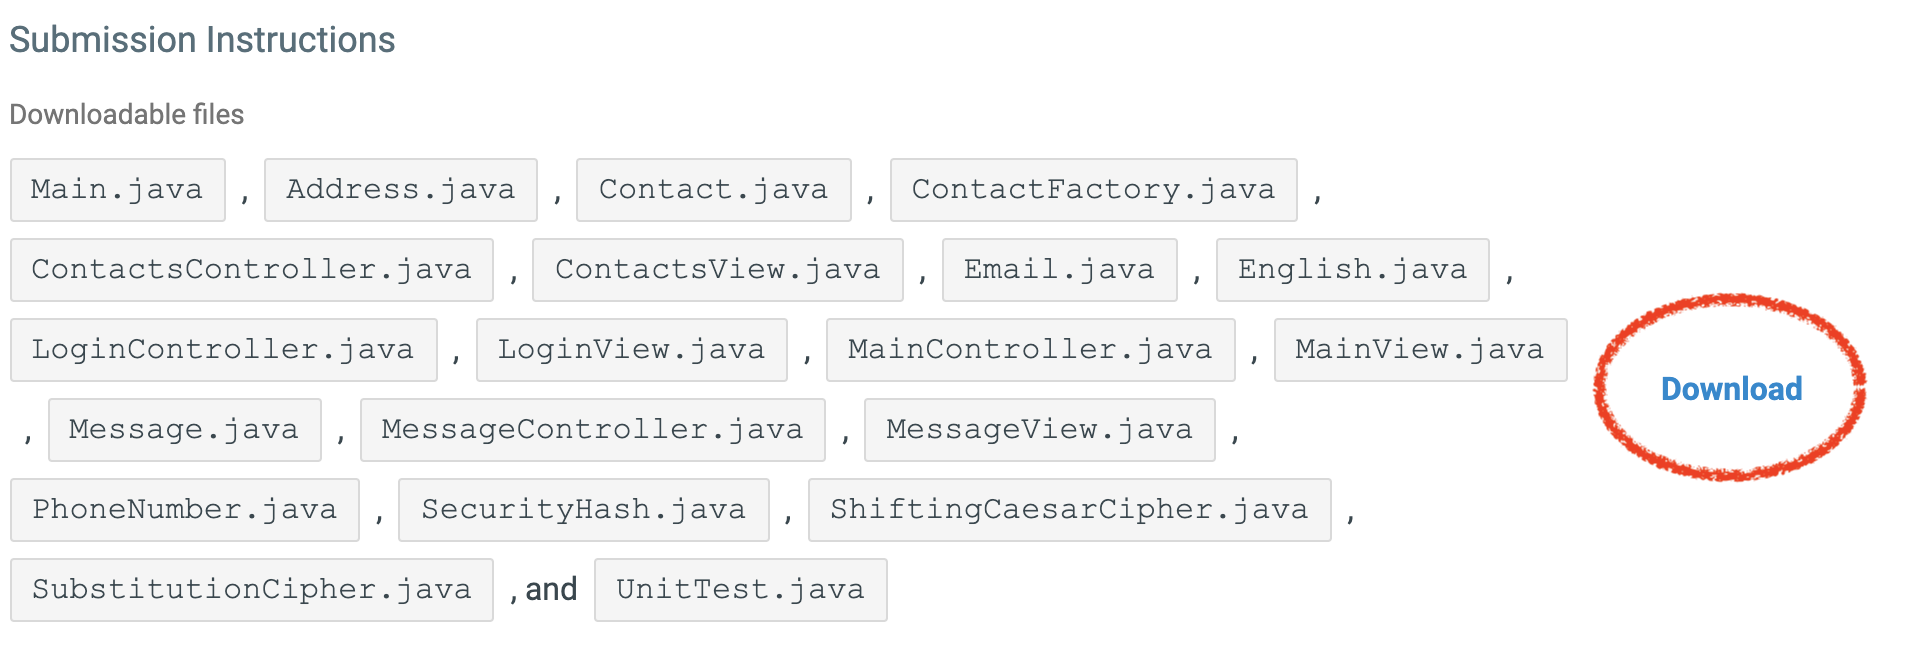Select the LoginController.java file label

[x=223, y=350]
